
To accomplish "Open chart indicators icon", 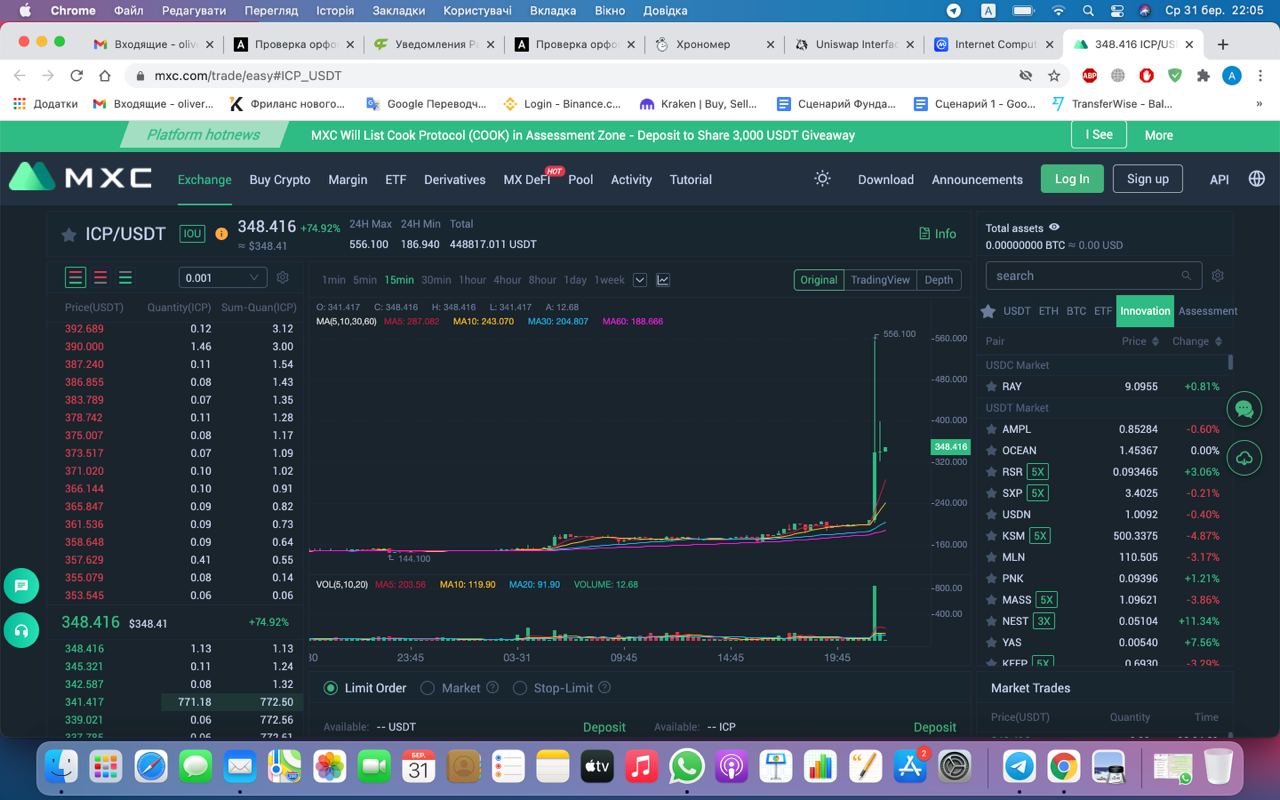I will (663, 280).
